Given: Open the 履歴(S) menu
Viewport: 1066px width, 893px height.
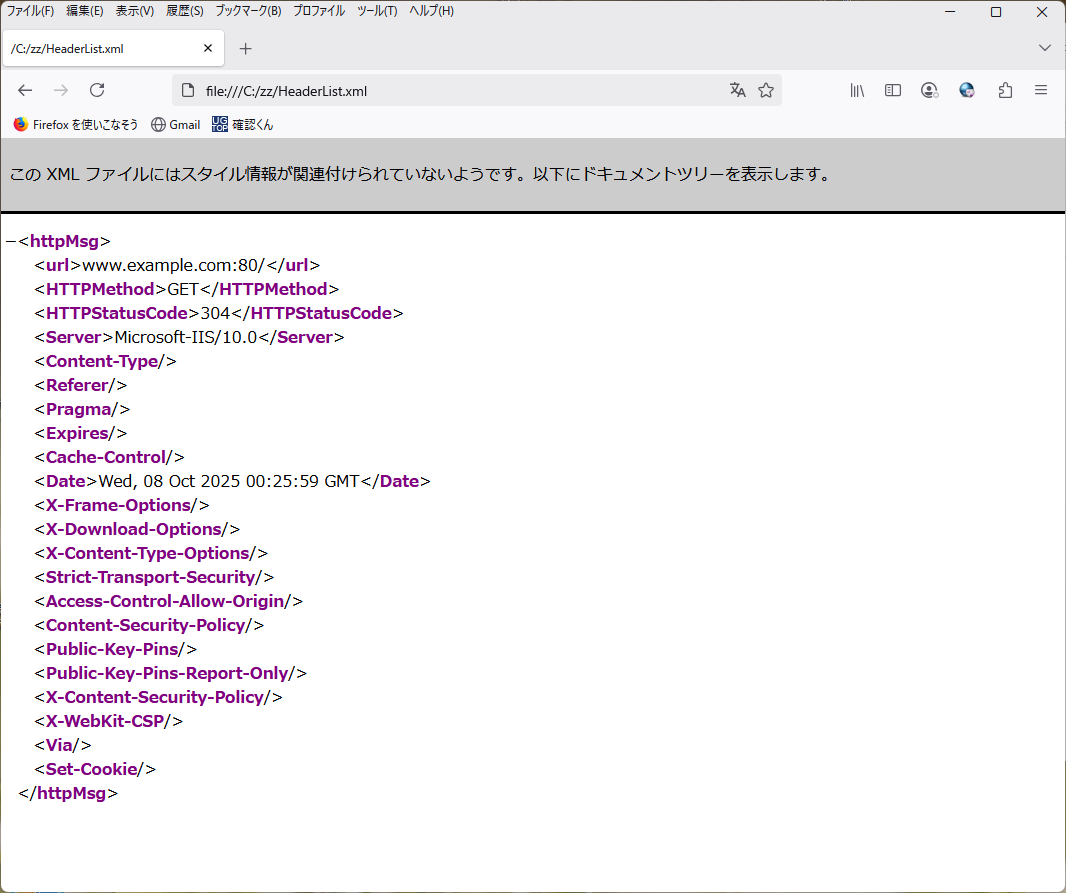Looking at the screenshot, I should (185, 11).
